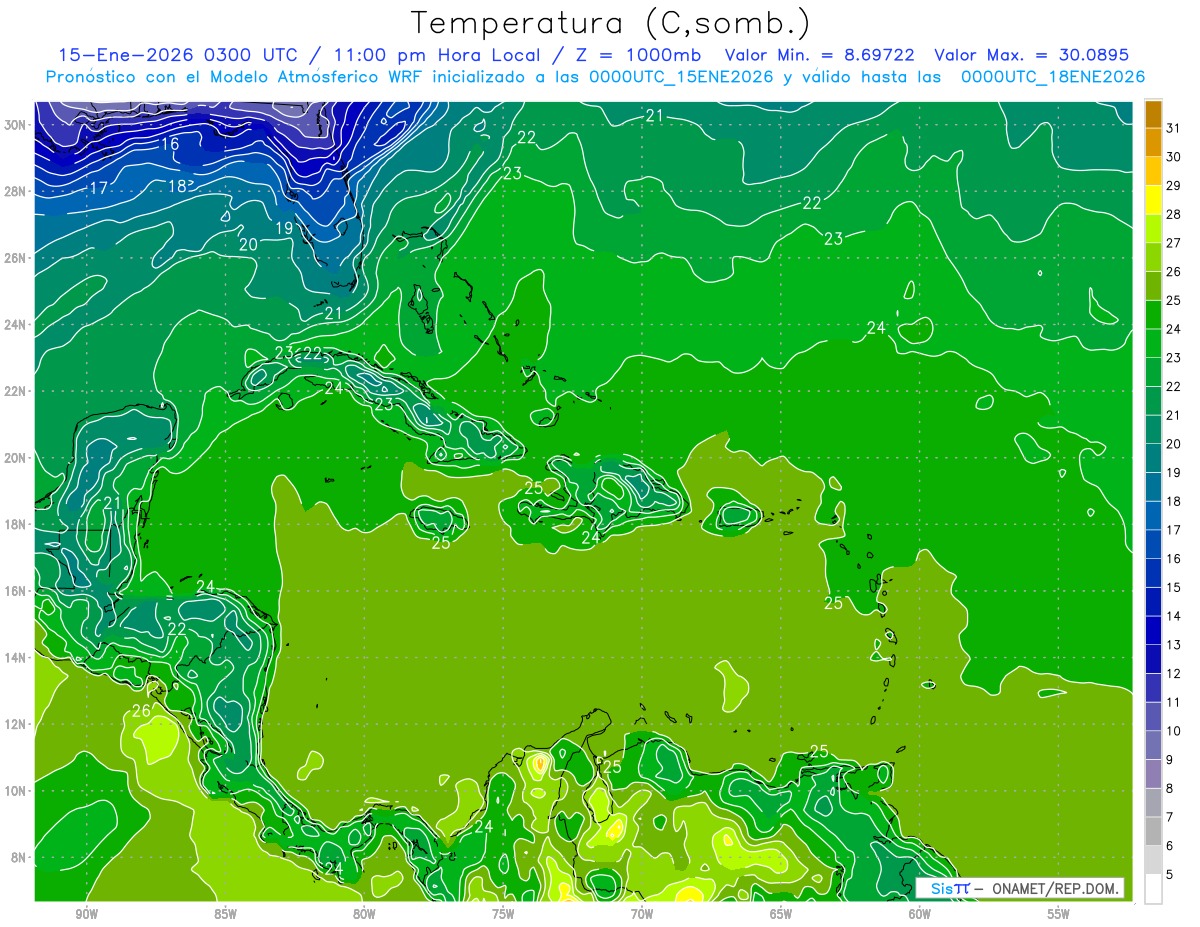
Task: Click the orange legend swatch between 30 and 31
Action: pos(1153,143)
